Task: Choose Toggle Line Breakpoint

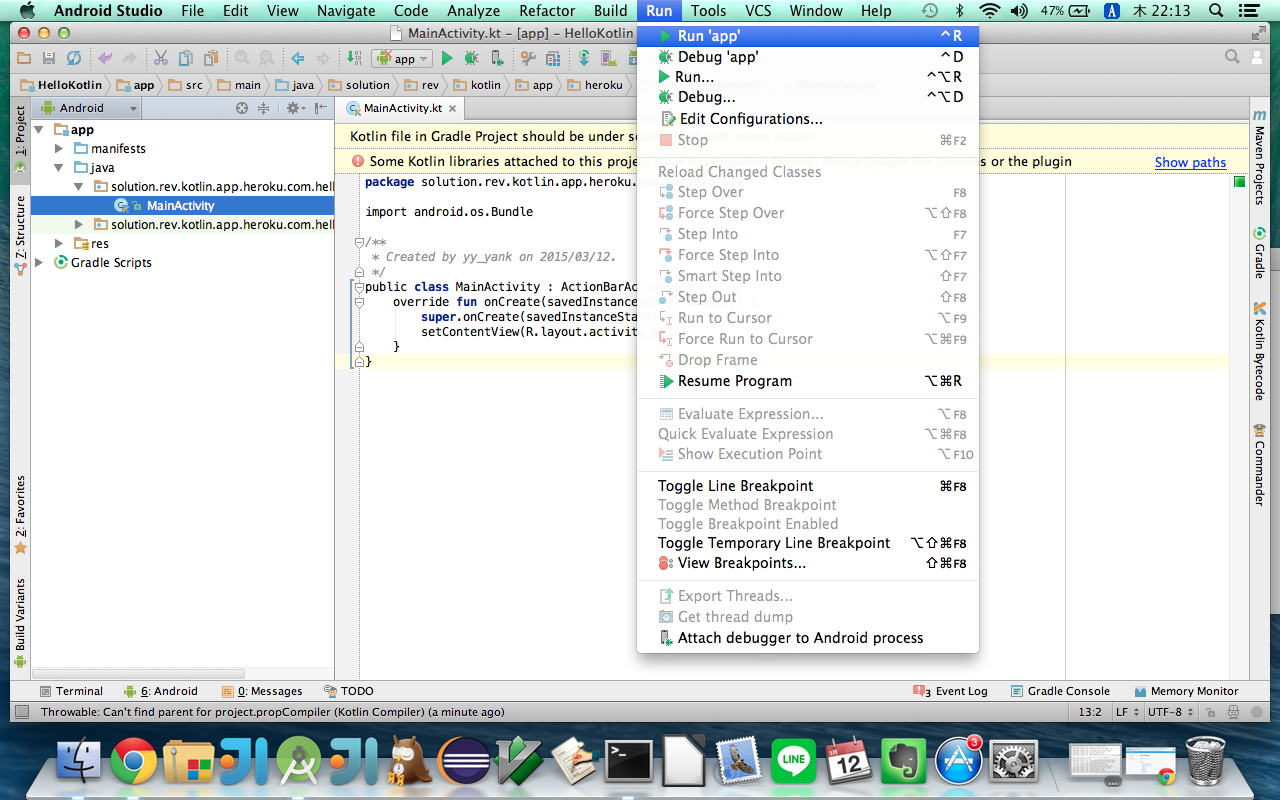Action: point(808,486)
